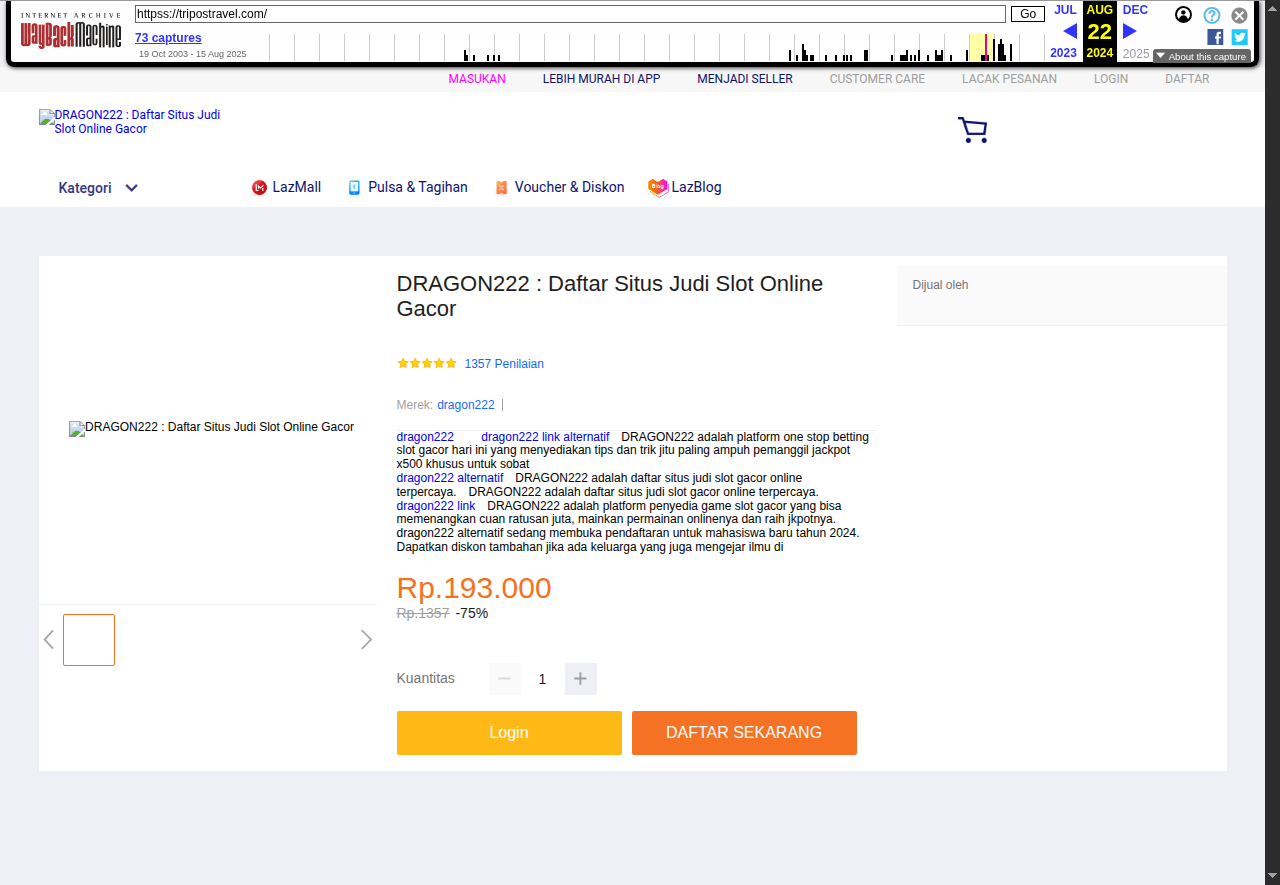This screenshot has height=885, width=1280.
Task: Increase quantity with plus button
Action: 580,679
